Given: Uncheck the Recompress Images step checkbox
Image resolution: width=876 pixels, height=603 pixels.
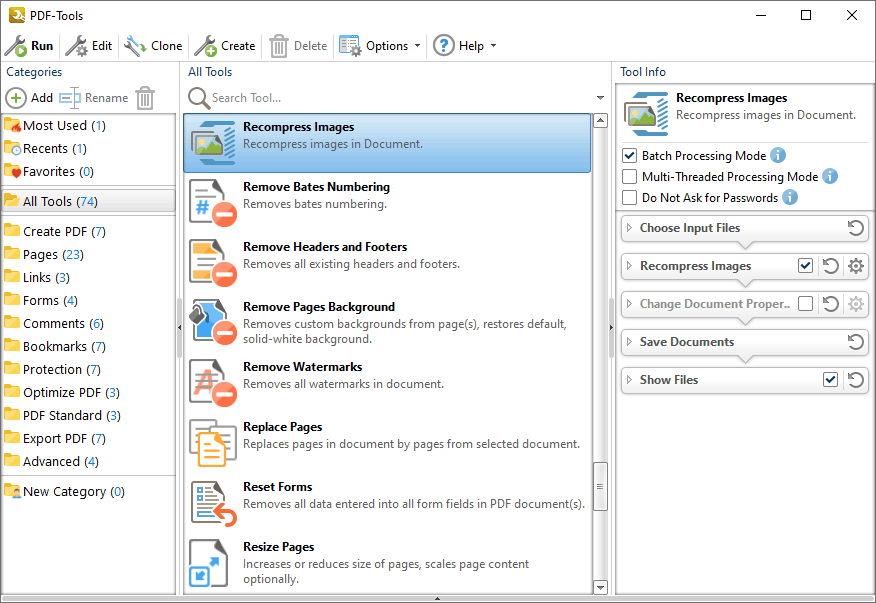Looking at the screenshot, I should [x=805, y=265].
